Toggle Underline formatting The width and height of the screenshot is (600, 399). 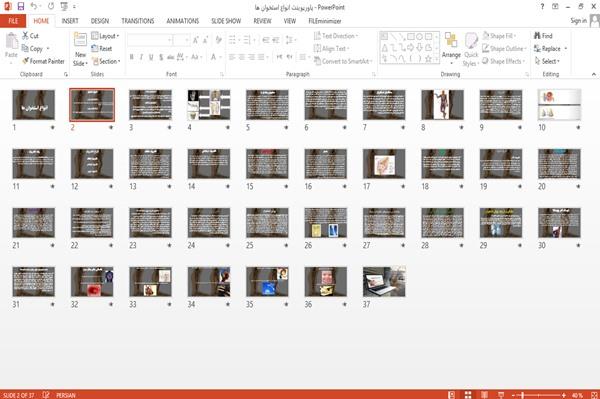151,57
